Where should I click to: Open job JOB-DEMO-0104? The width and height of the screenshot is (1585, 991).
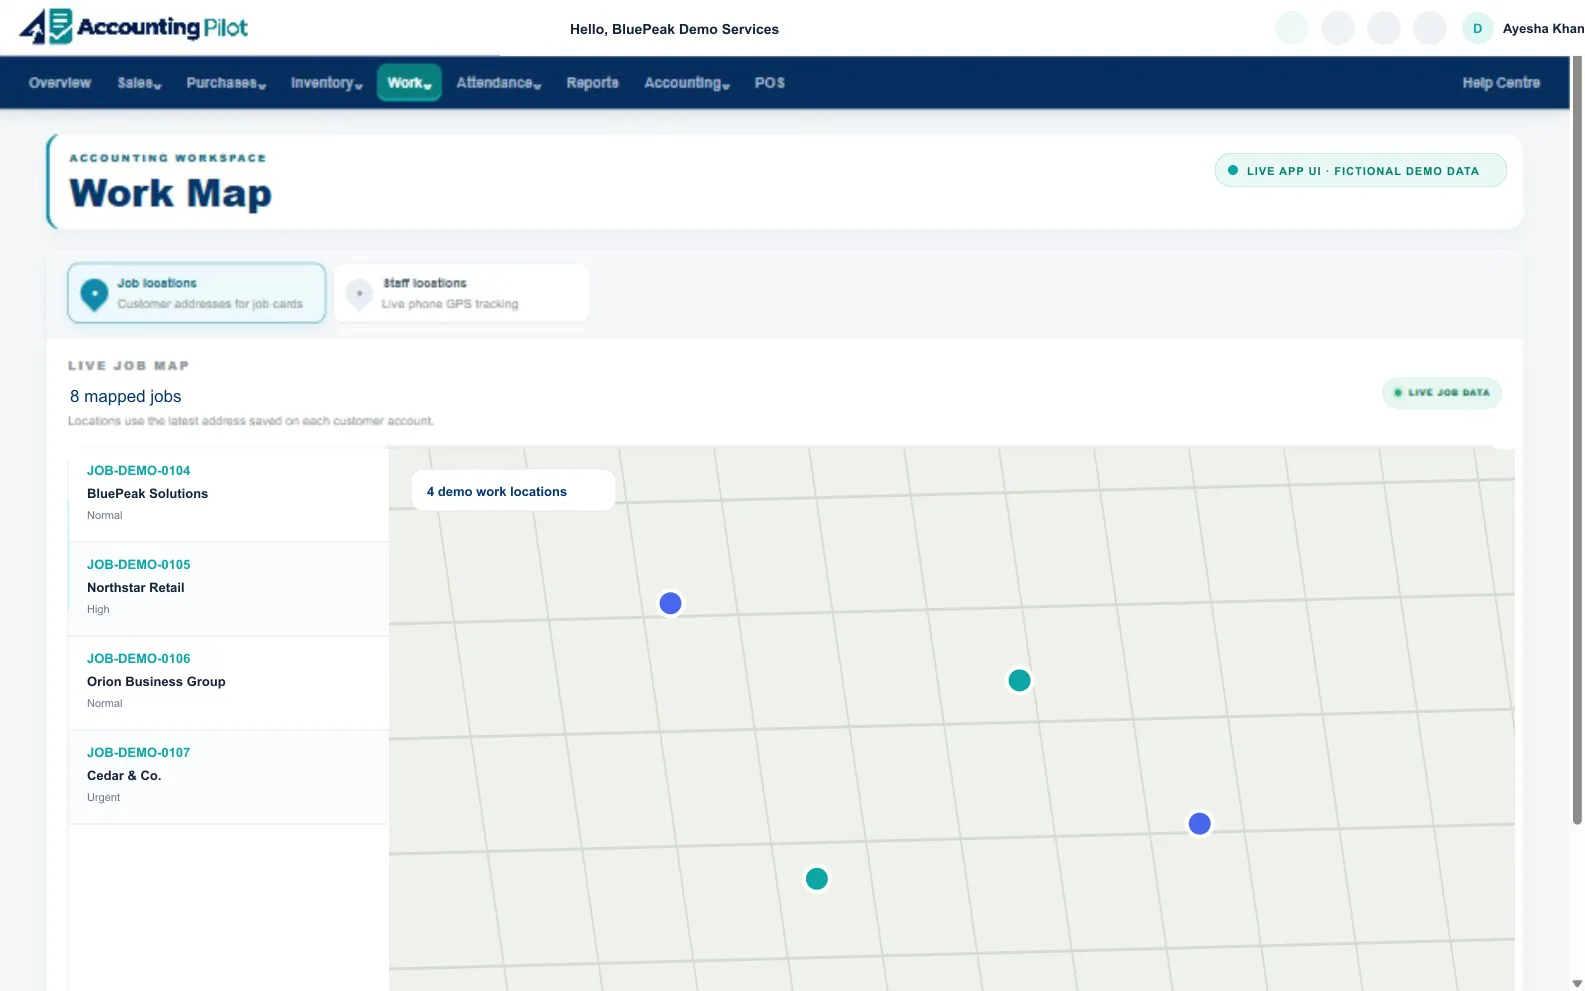pyautogui.click(x=138, y=470)
